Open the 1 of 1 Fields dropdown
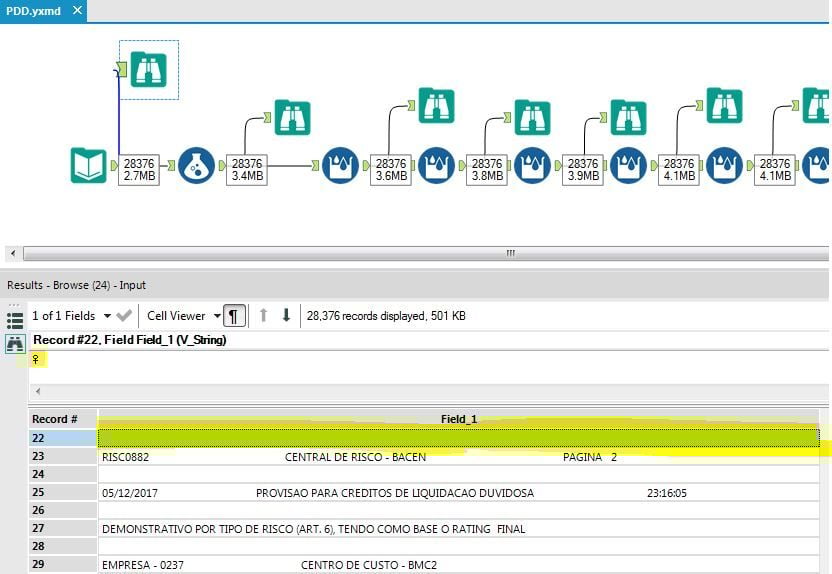 [x=71, y=316]
